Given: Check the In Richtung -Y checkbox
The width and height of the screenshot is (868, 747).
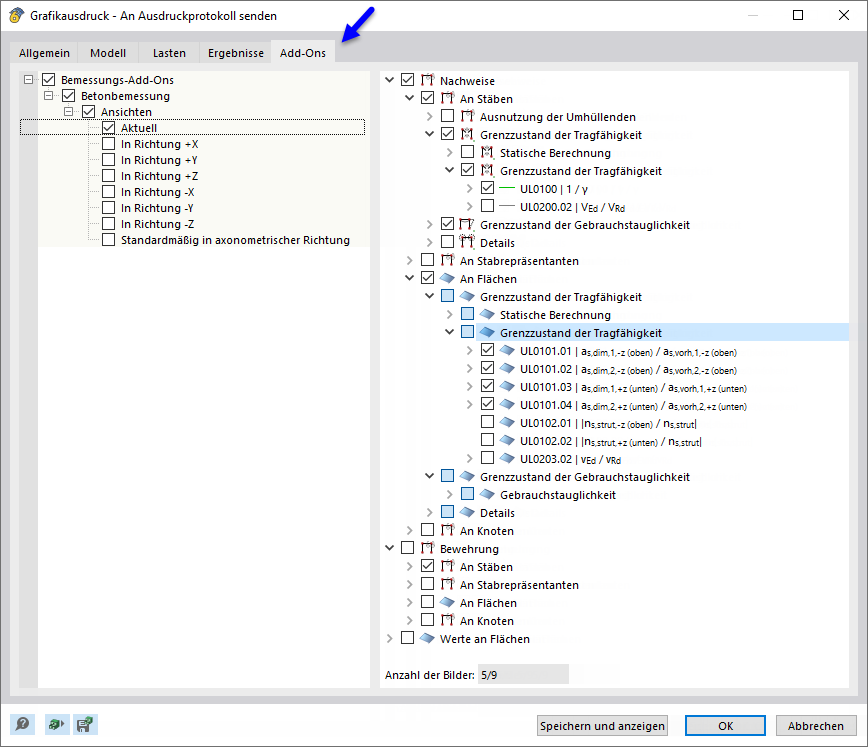Looking at the screenshot, I should [x=108, y=208].
